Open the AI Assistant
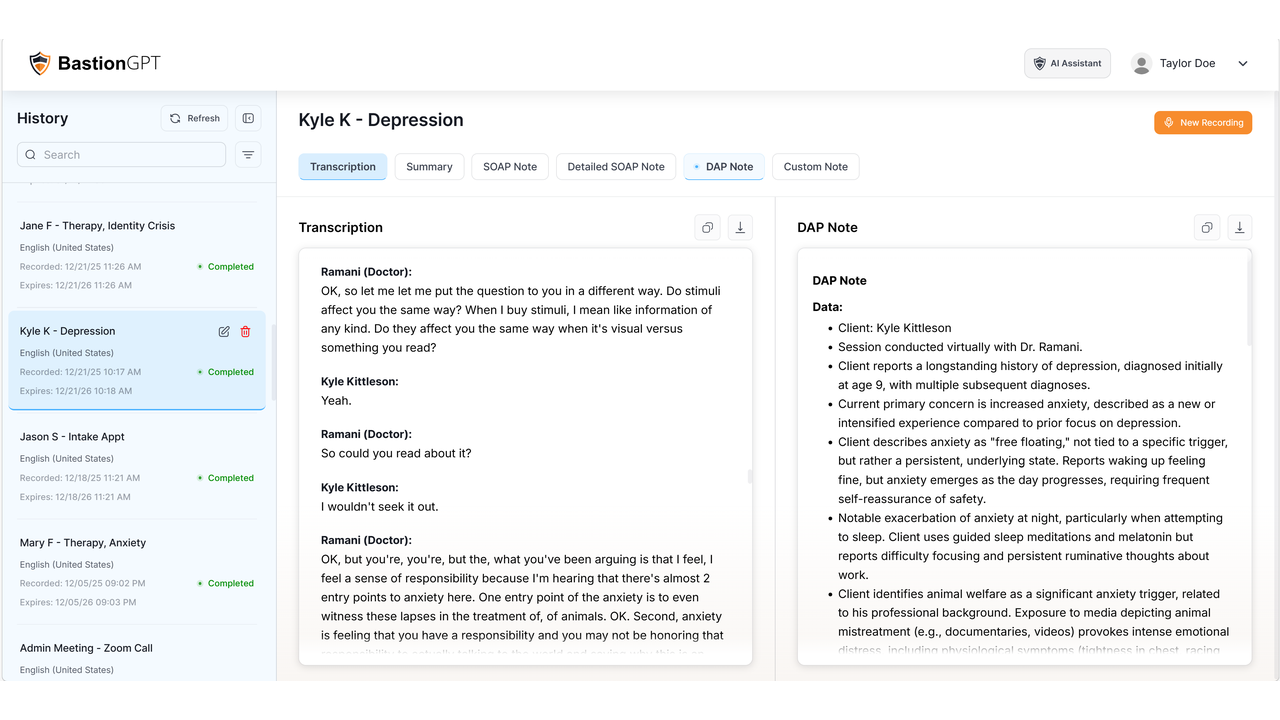The image size is (1280, 720). click(x=1067, y=63)
